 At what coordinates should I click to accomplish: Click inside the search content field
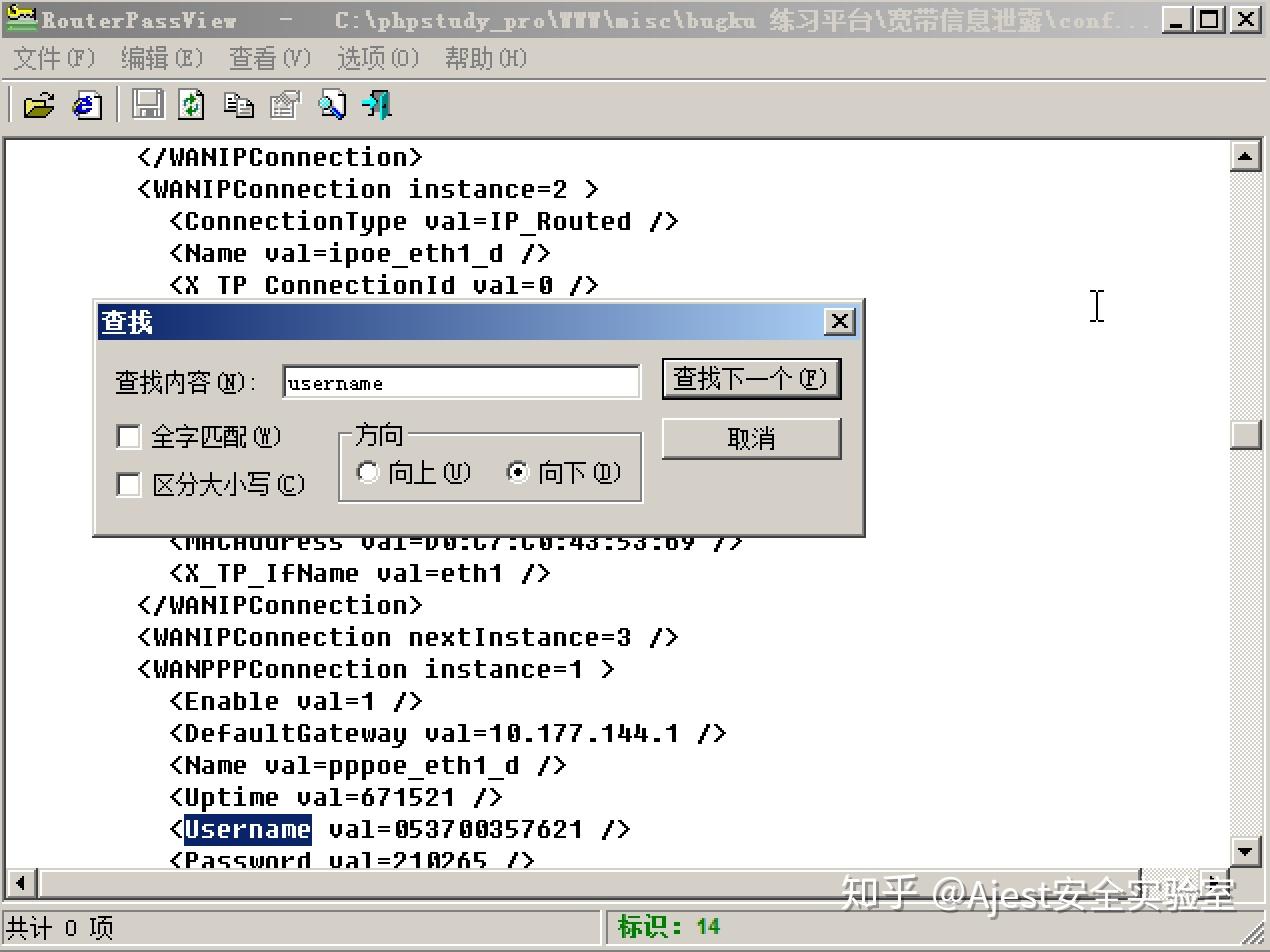click(x=460, y=381)
